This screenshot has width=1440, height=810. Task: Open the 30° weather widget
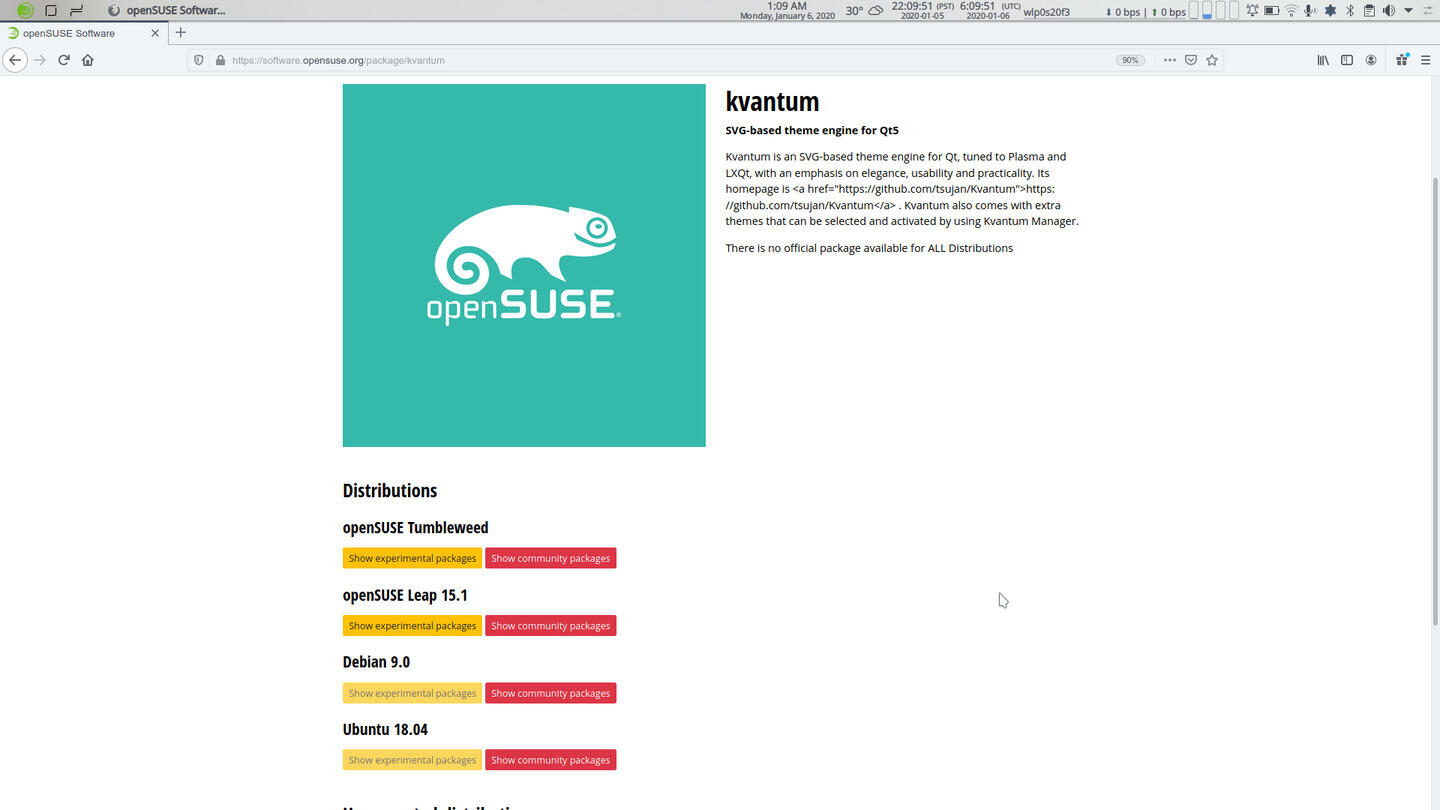864,10
